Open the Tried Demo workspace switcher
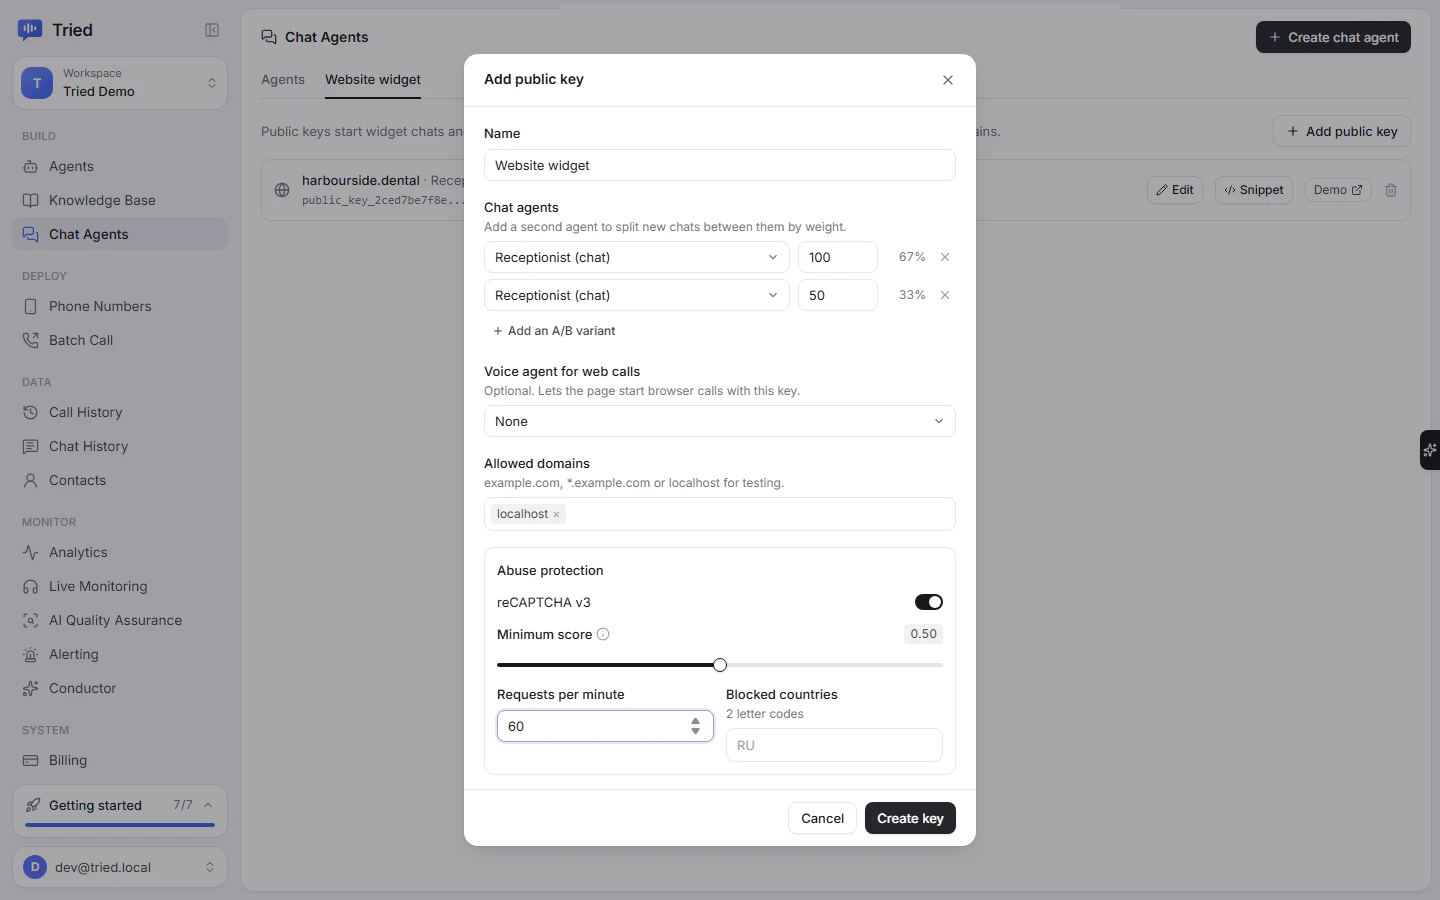 click(120, 83)
